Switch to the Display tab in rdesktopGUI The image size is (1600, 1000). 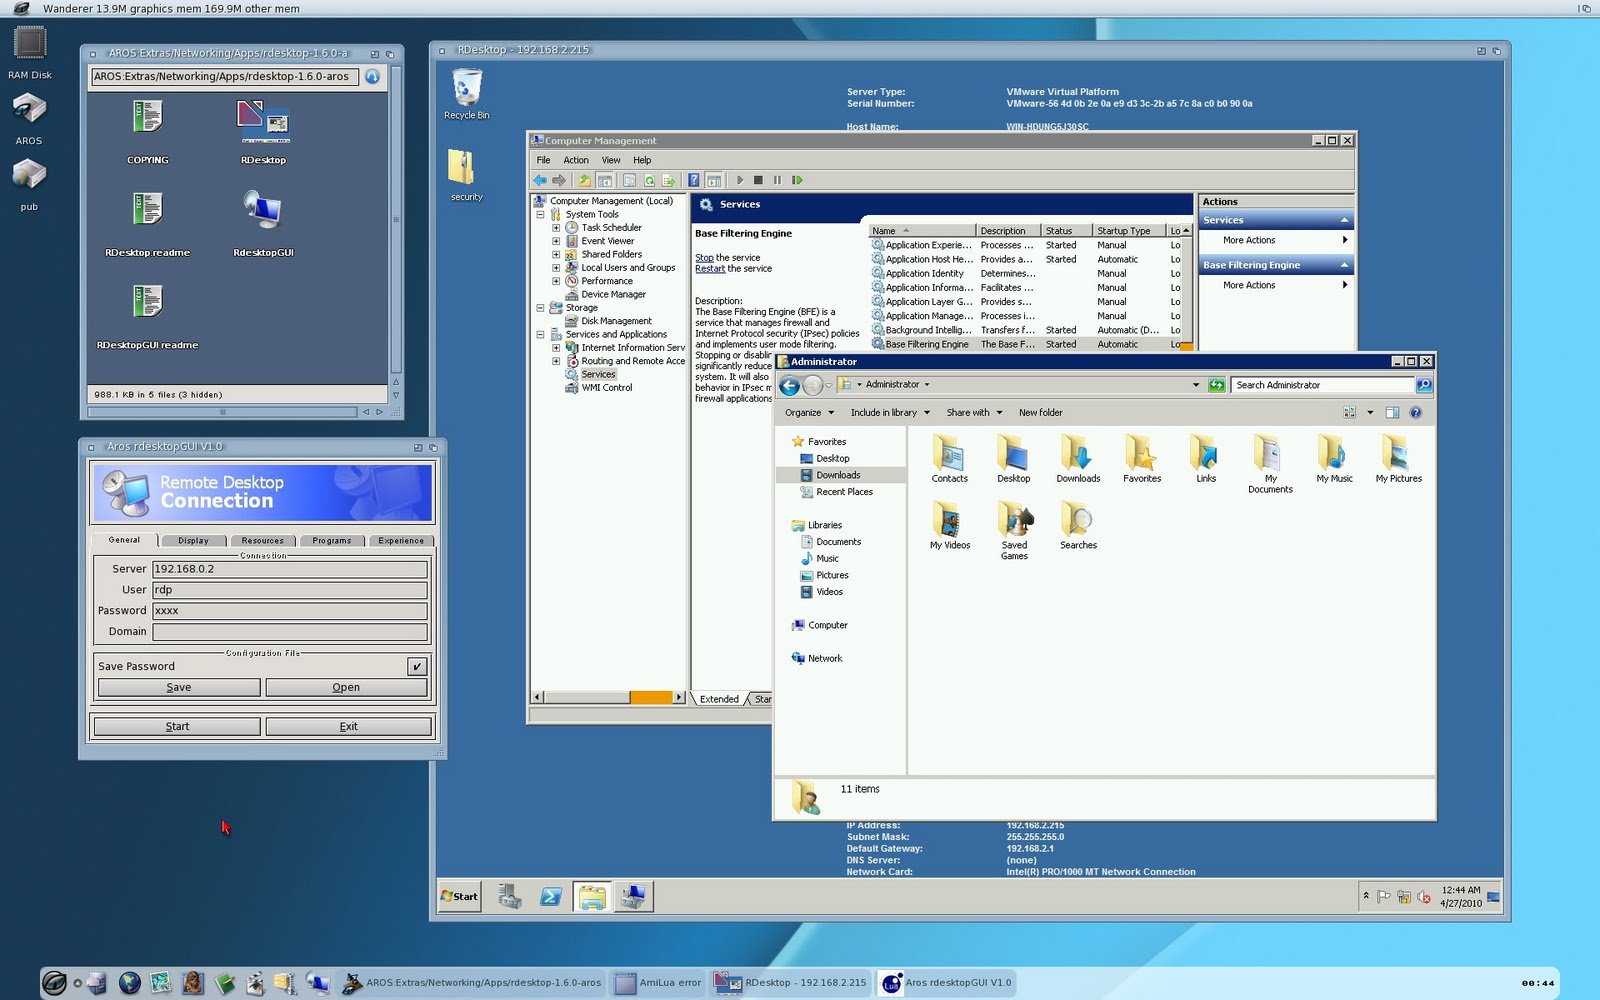click(193, 540)
